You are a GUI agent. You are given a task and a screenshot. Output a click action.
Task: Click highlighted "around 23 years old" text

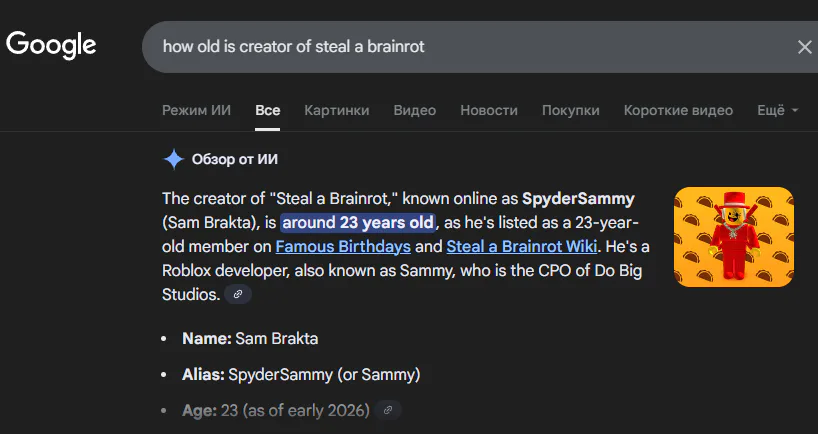point(358,222)
